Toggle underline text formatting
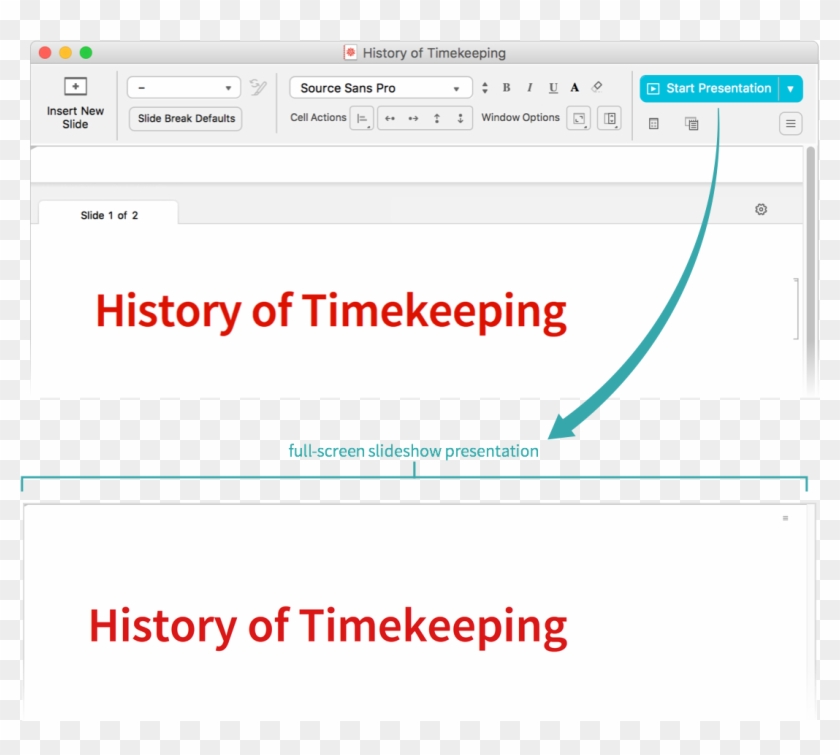The height and width of the screenshot is (755, 840). (553, 88)
